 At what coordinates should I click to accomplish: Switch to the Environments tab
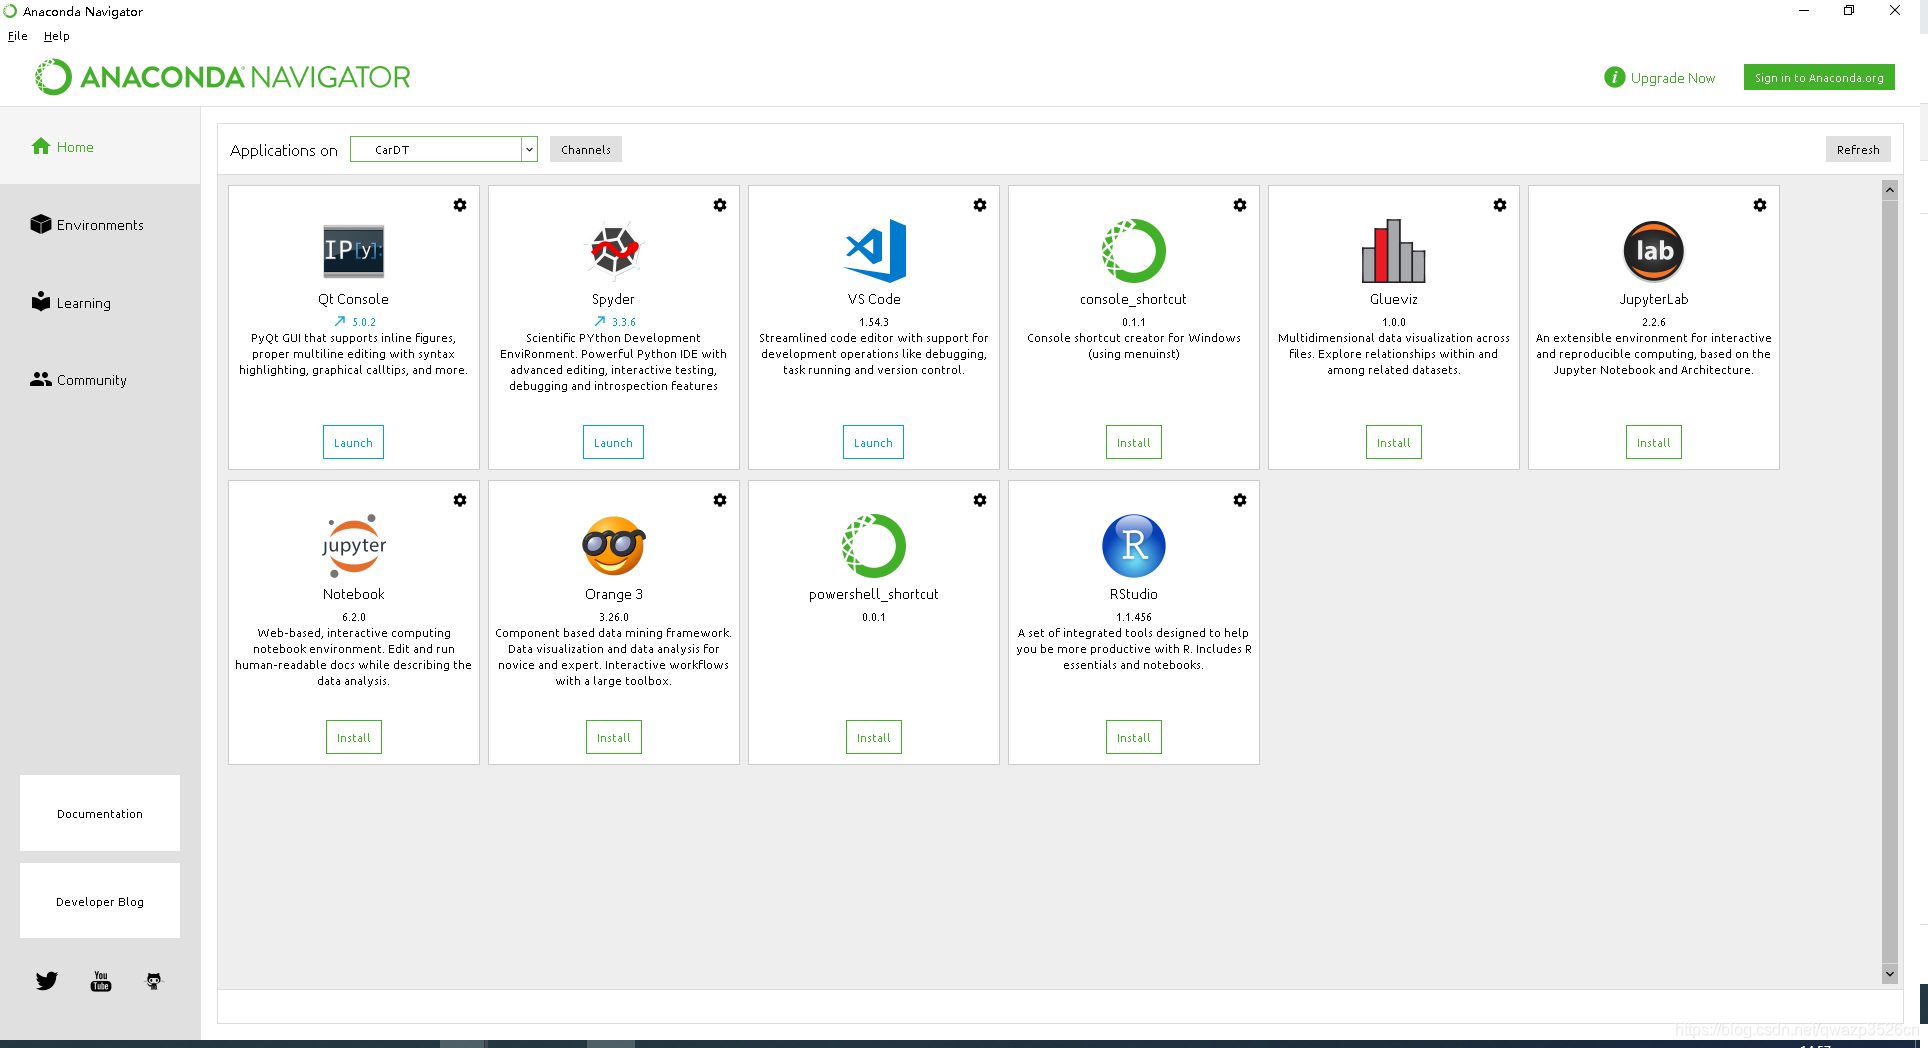100,225
